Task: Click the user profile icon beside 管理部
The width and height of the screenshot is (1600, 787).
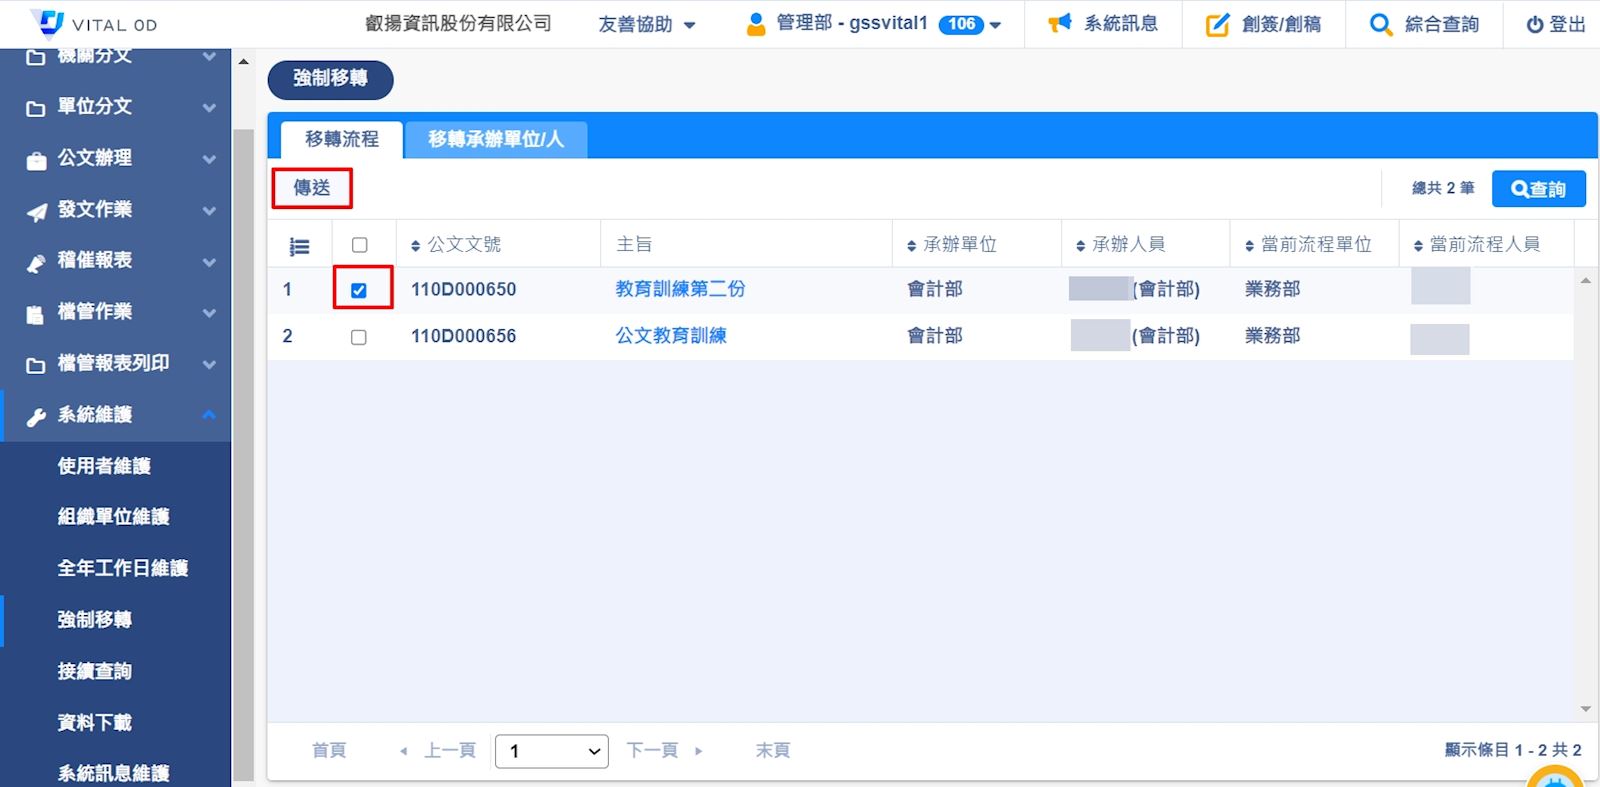Action: pyautogui.click(x=756, y=23)
